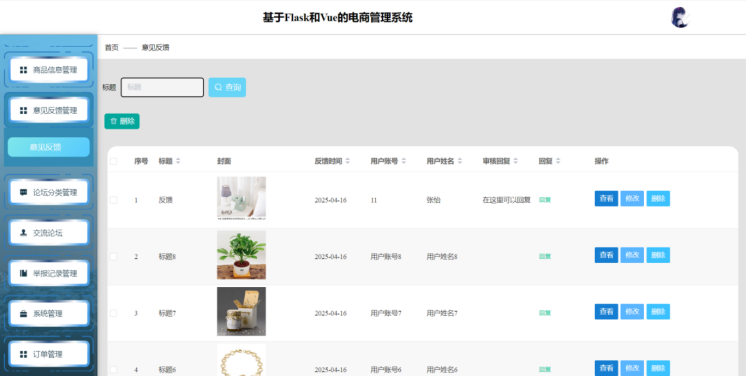The width and height of the screenshot is (746, 376).
Task: Sort the table by the 用户姓名 column arrows
Action: click(x=460, y=161)
